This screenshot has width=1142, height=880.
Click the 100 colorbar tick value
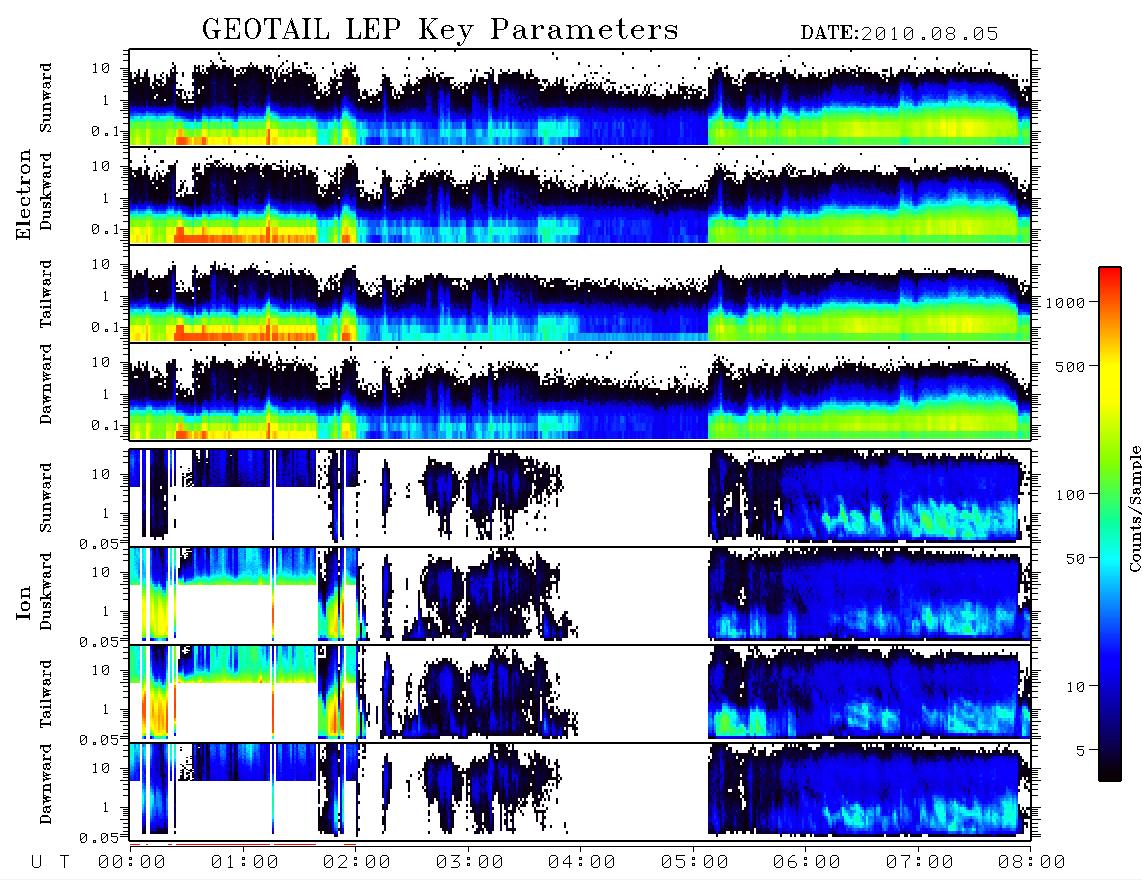1071,495
